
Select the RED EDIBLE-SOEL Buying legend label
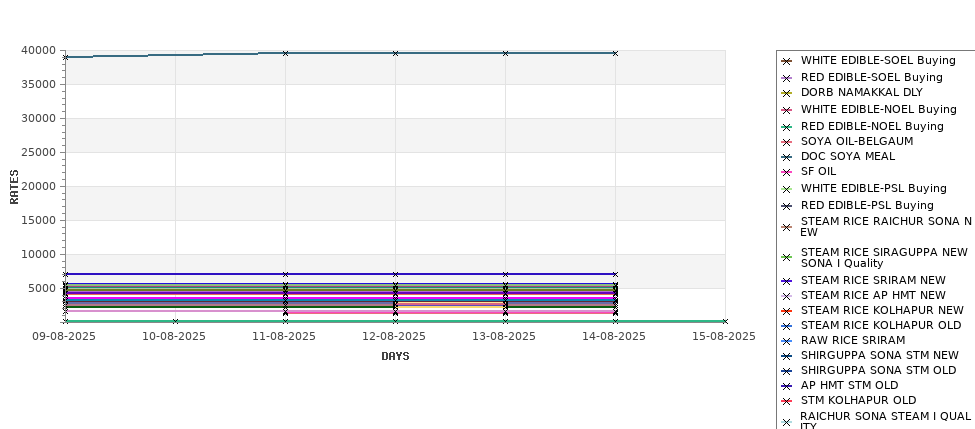872,77
